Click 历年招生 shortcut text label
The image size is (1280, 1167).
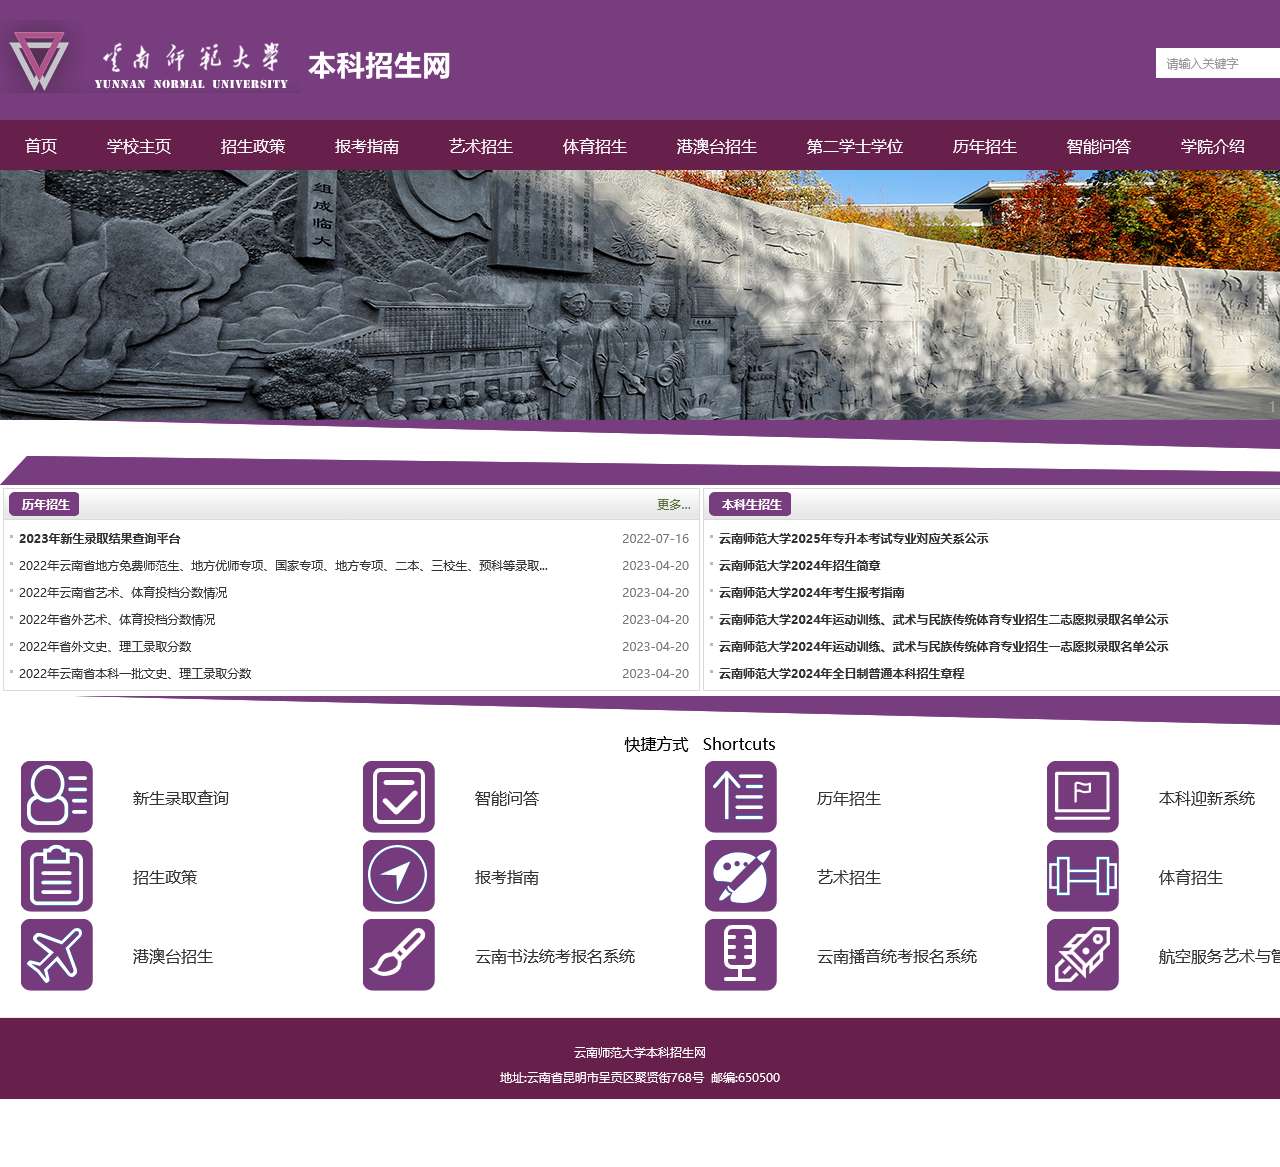pos(849,798)
